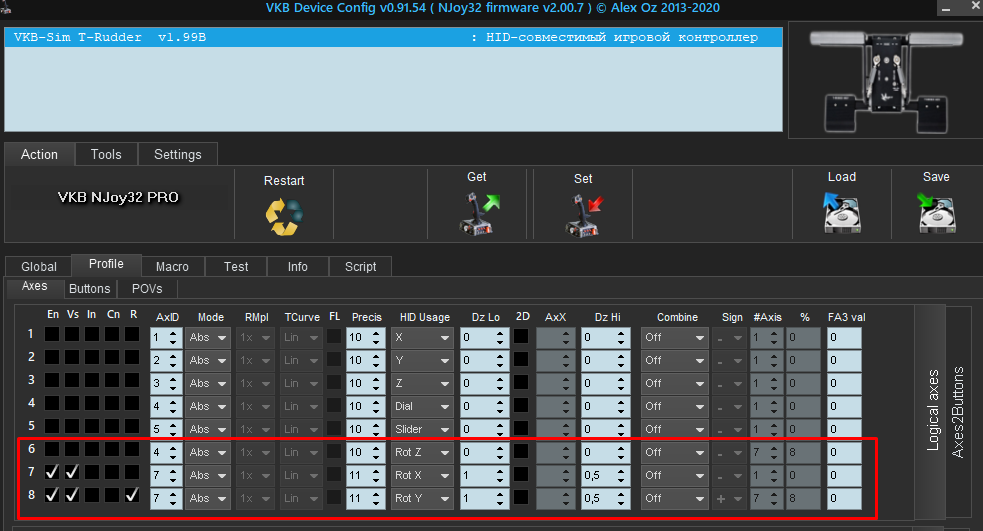Switch to the Buttons sub-tab
983x531 pixels.
[90, 288]
